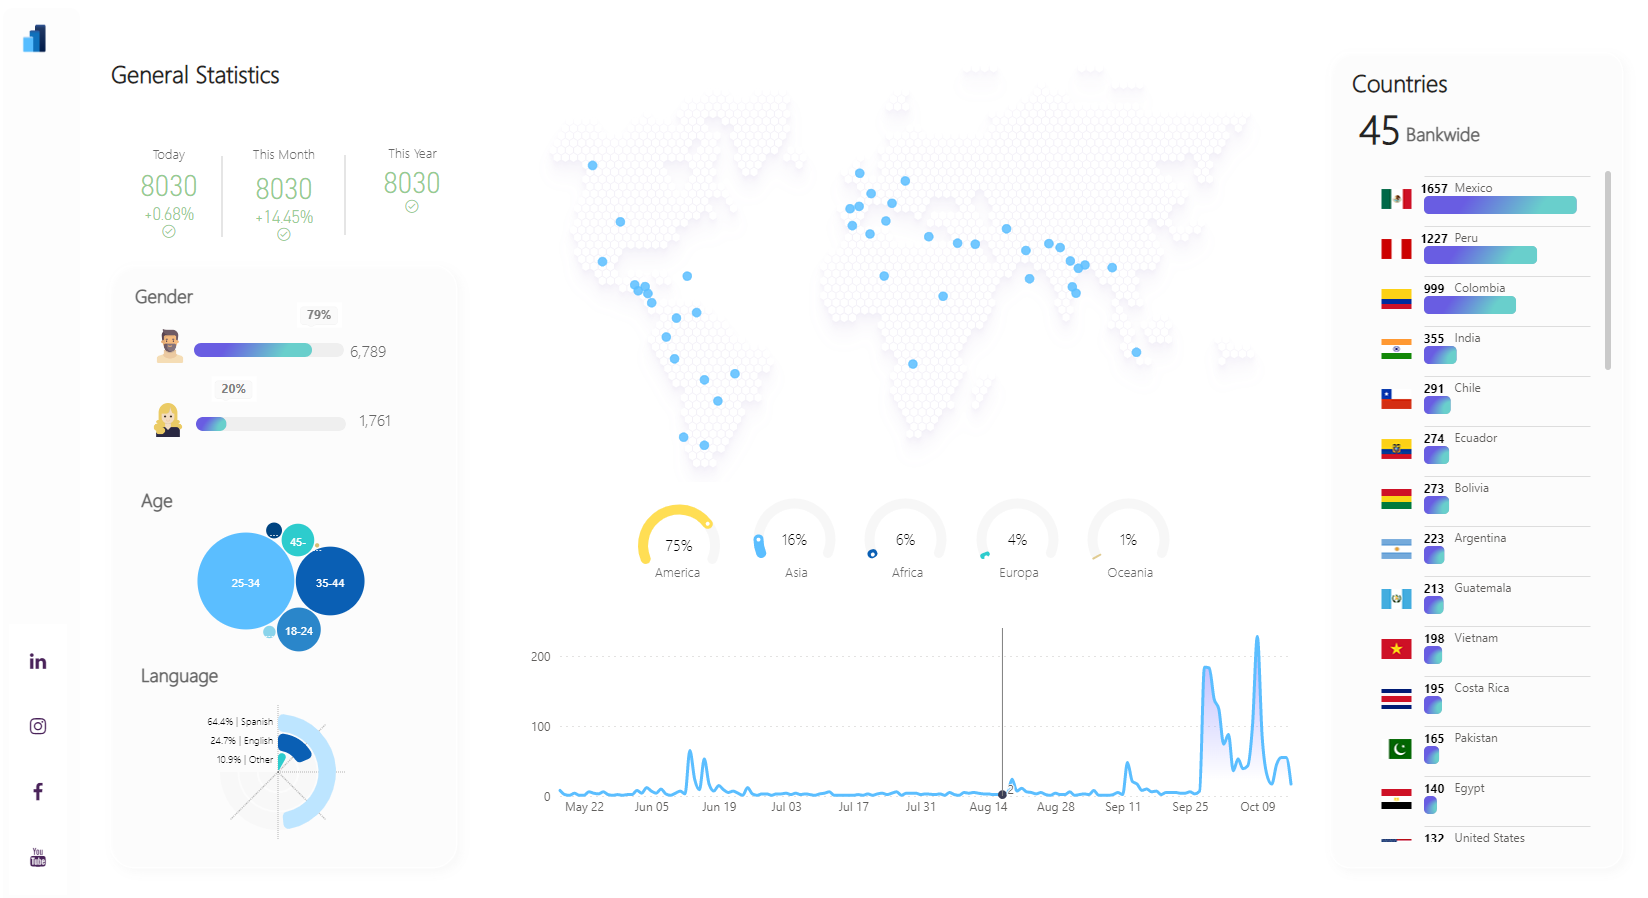
Task: Click the Other 10.9% language label
Action: point(245,759)
